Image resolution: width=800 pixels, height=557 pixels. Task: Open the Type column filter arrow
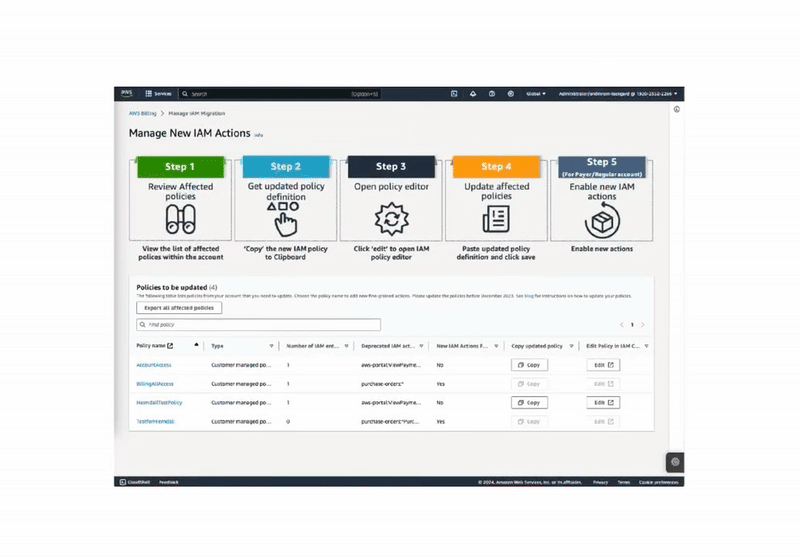pyautogui.click(x=271, y=346)
